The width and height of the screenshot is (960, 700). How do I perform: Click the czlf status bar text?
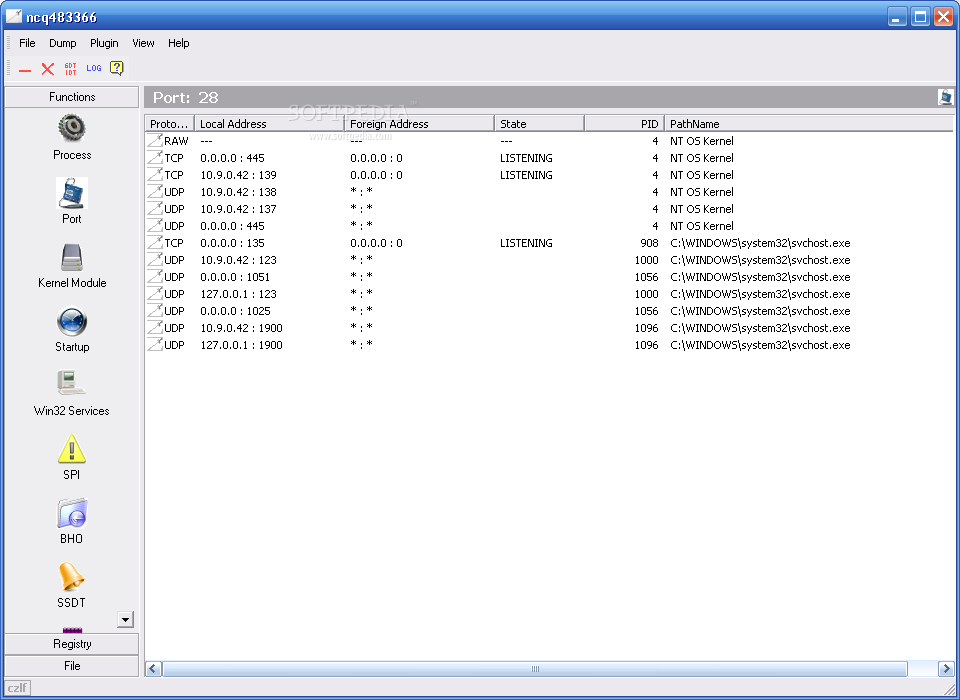click(17, 688)
